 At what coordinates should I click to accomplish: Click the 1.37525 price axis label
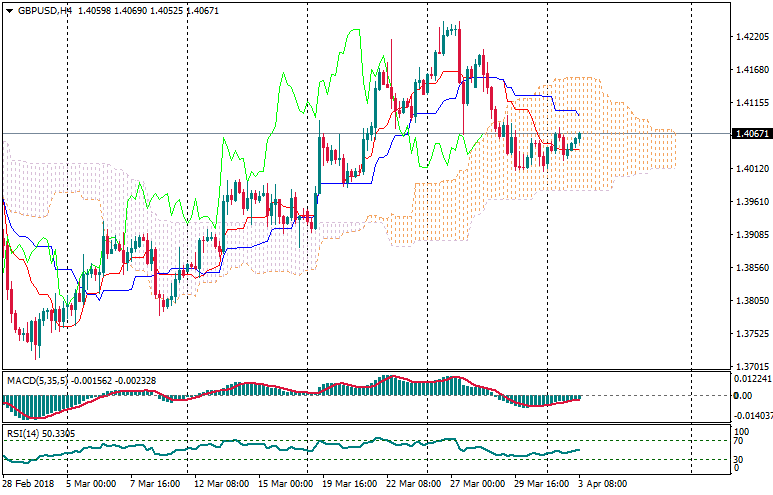click(750, 334)
